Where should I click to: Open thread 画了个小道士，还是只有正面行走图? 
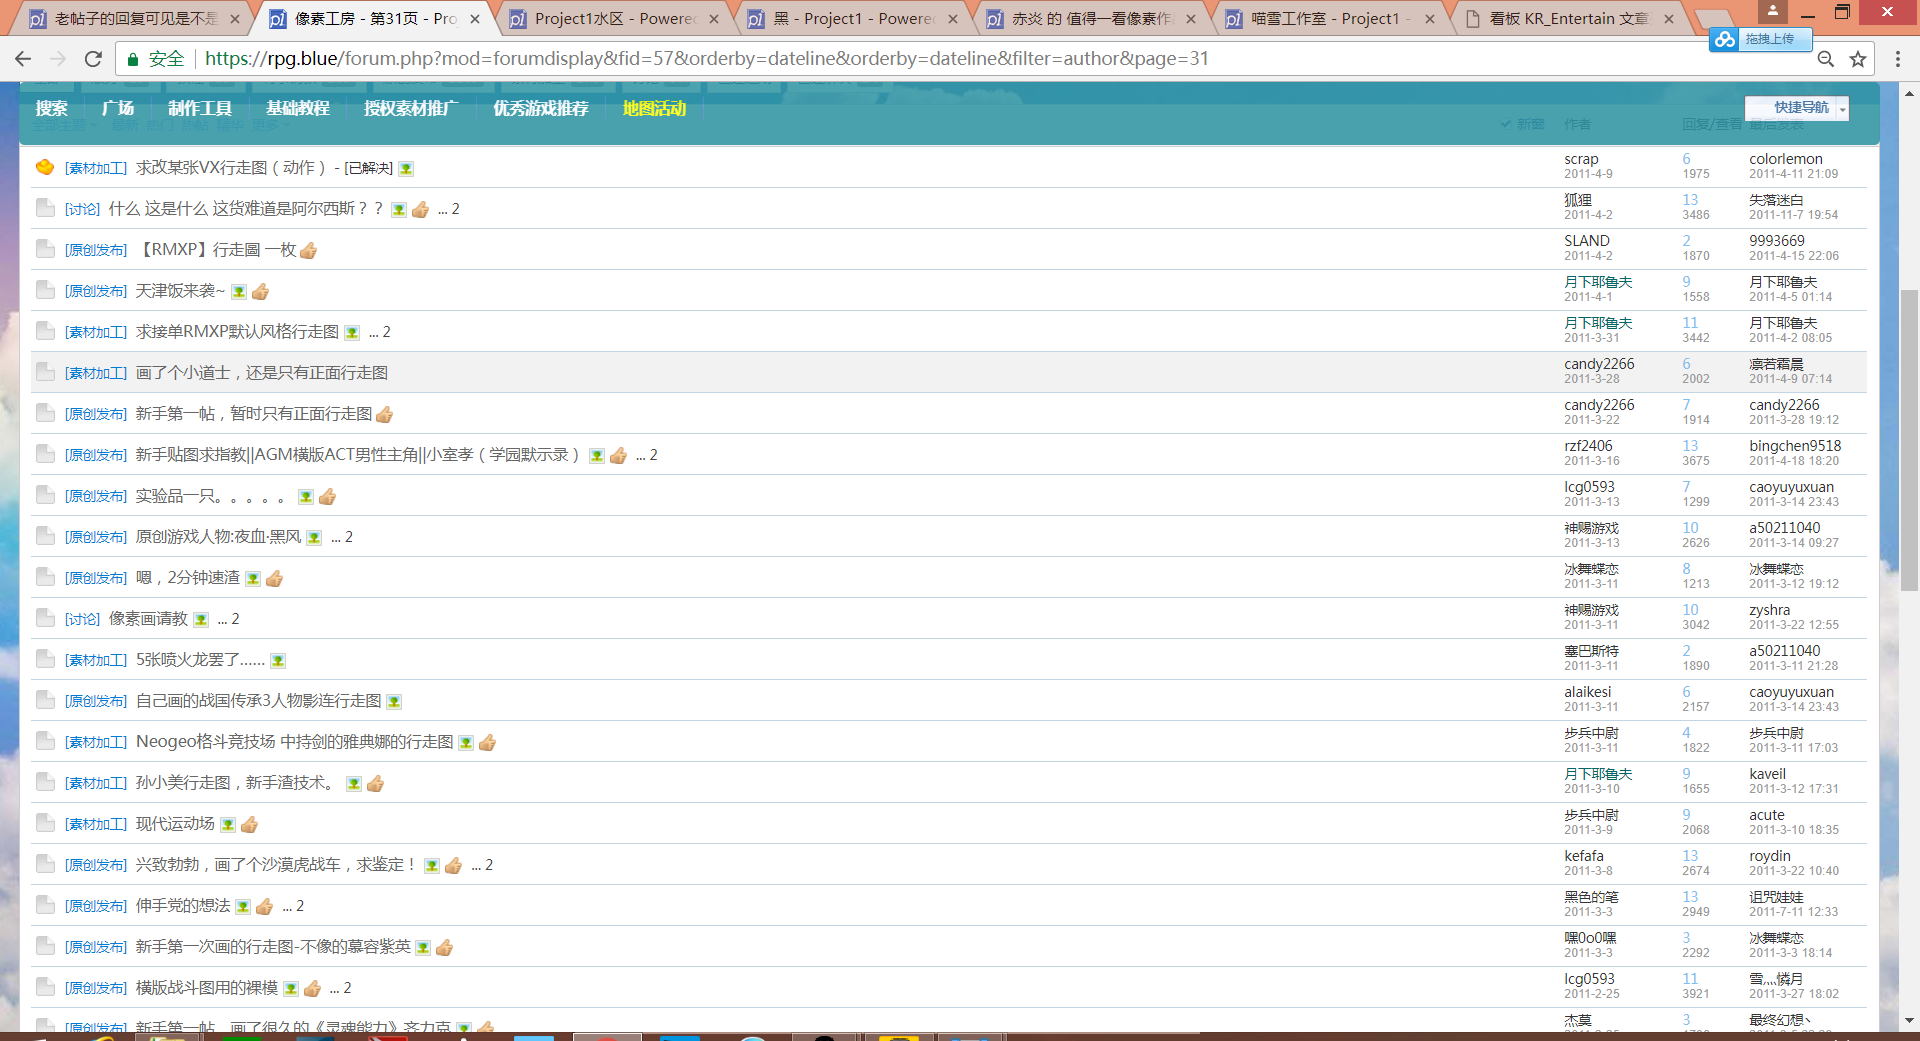pyautogui.click(x=262, y=373)
